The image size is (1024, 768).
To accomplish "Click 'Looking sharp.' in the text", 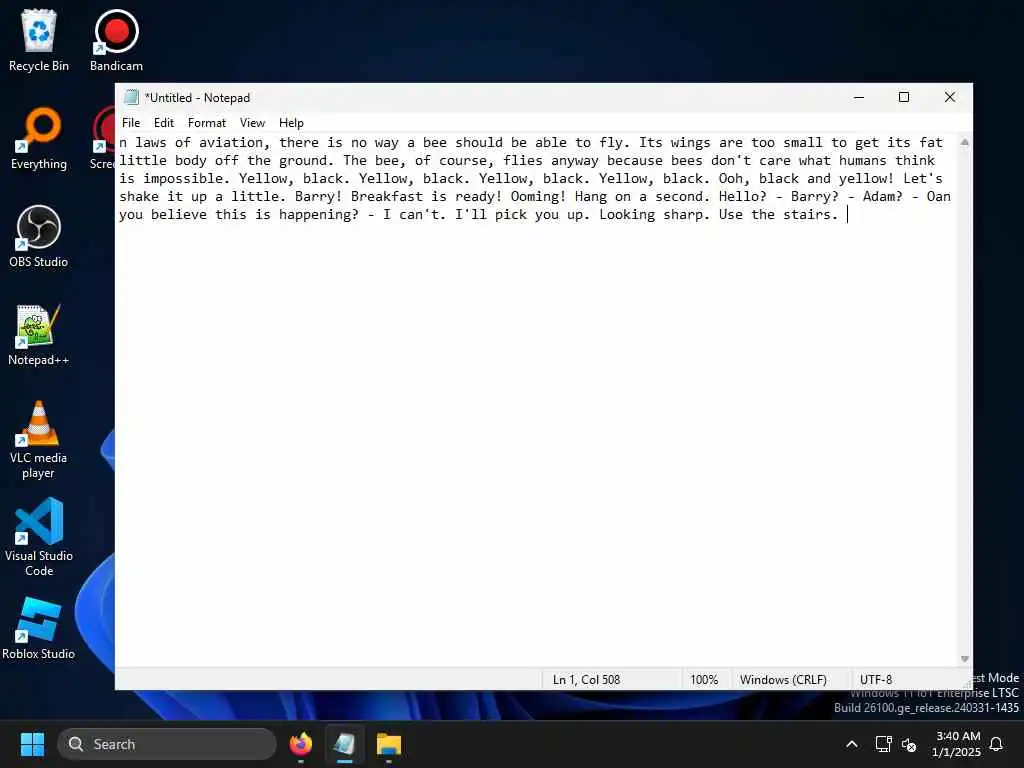I will (x=654, y=215).
